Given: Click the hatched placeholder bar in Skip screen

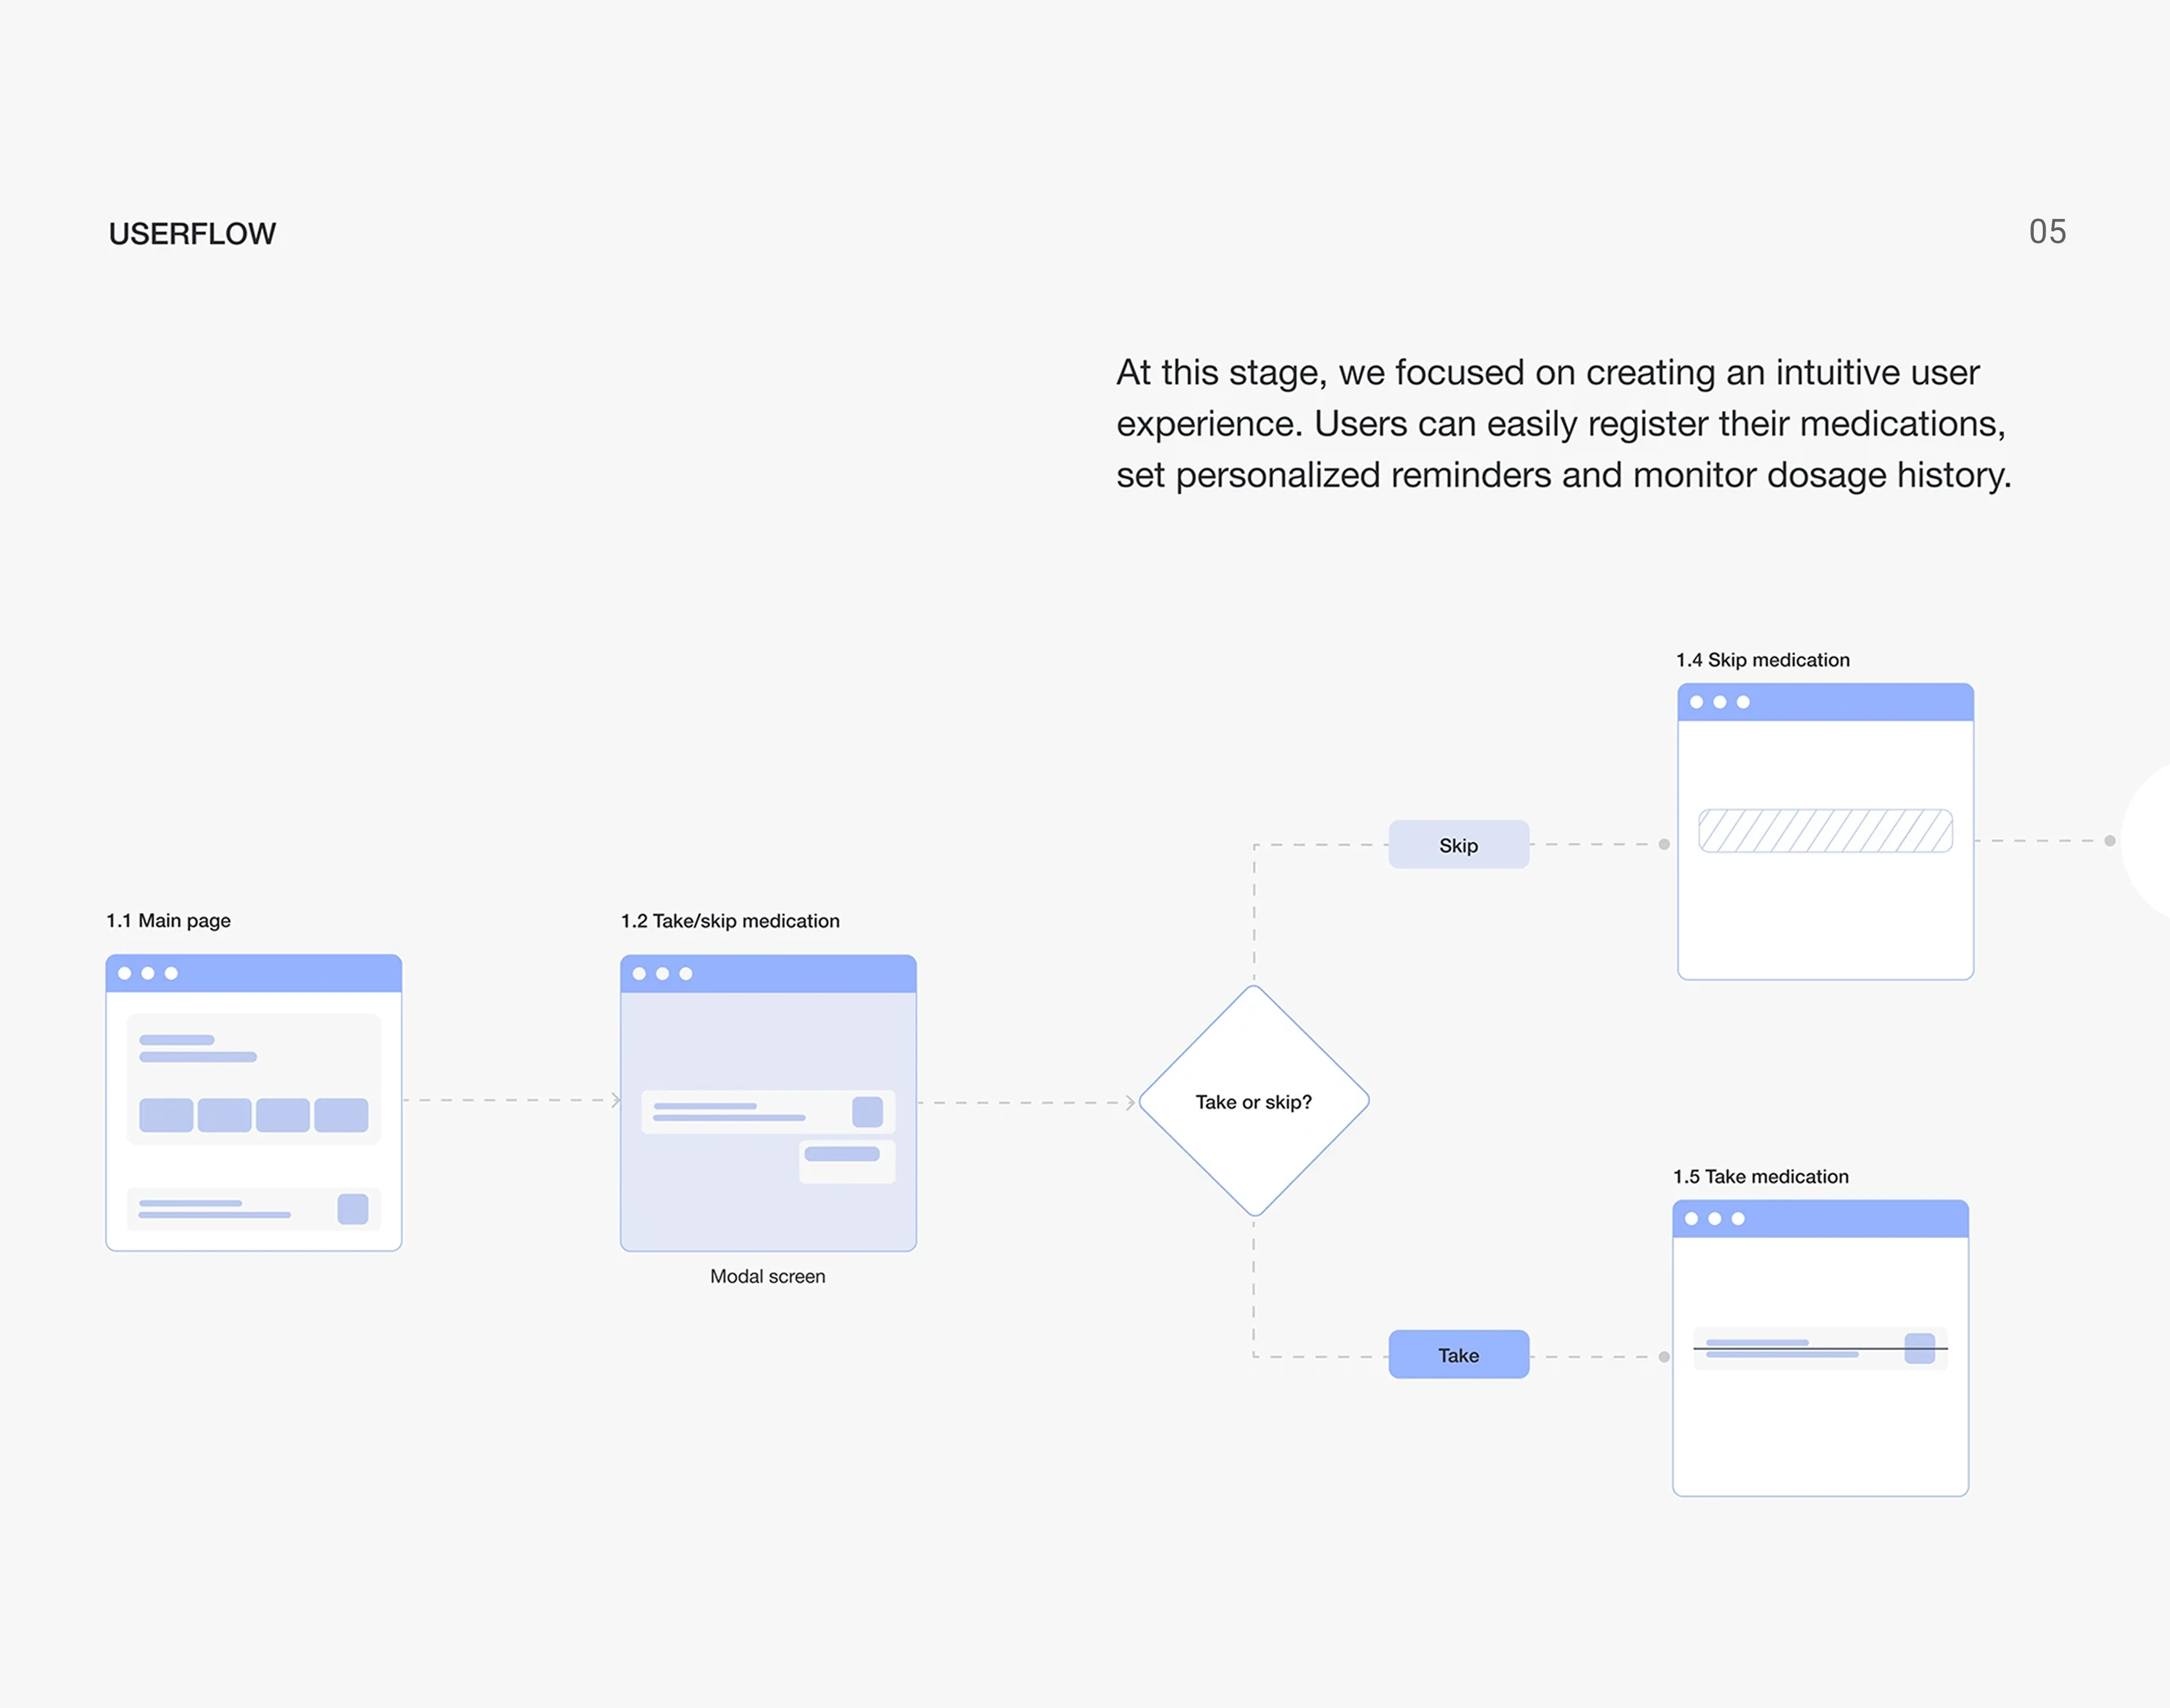Looking at the screenshot, I should 1825,831.
